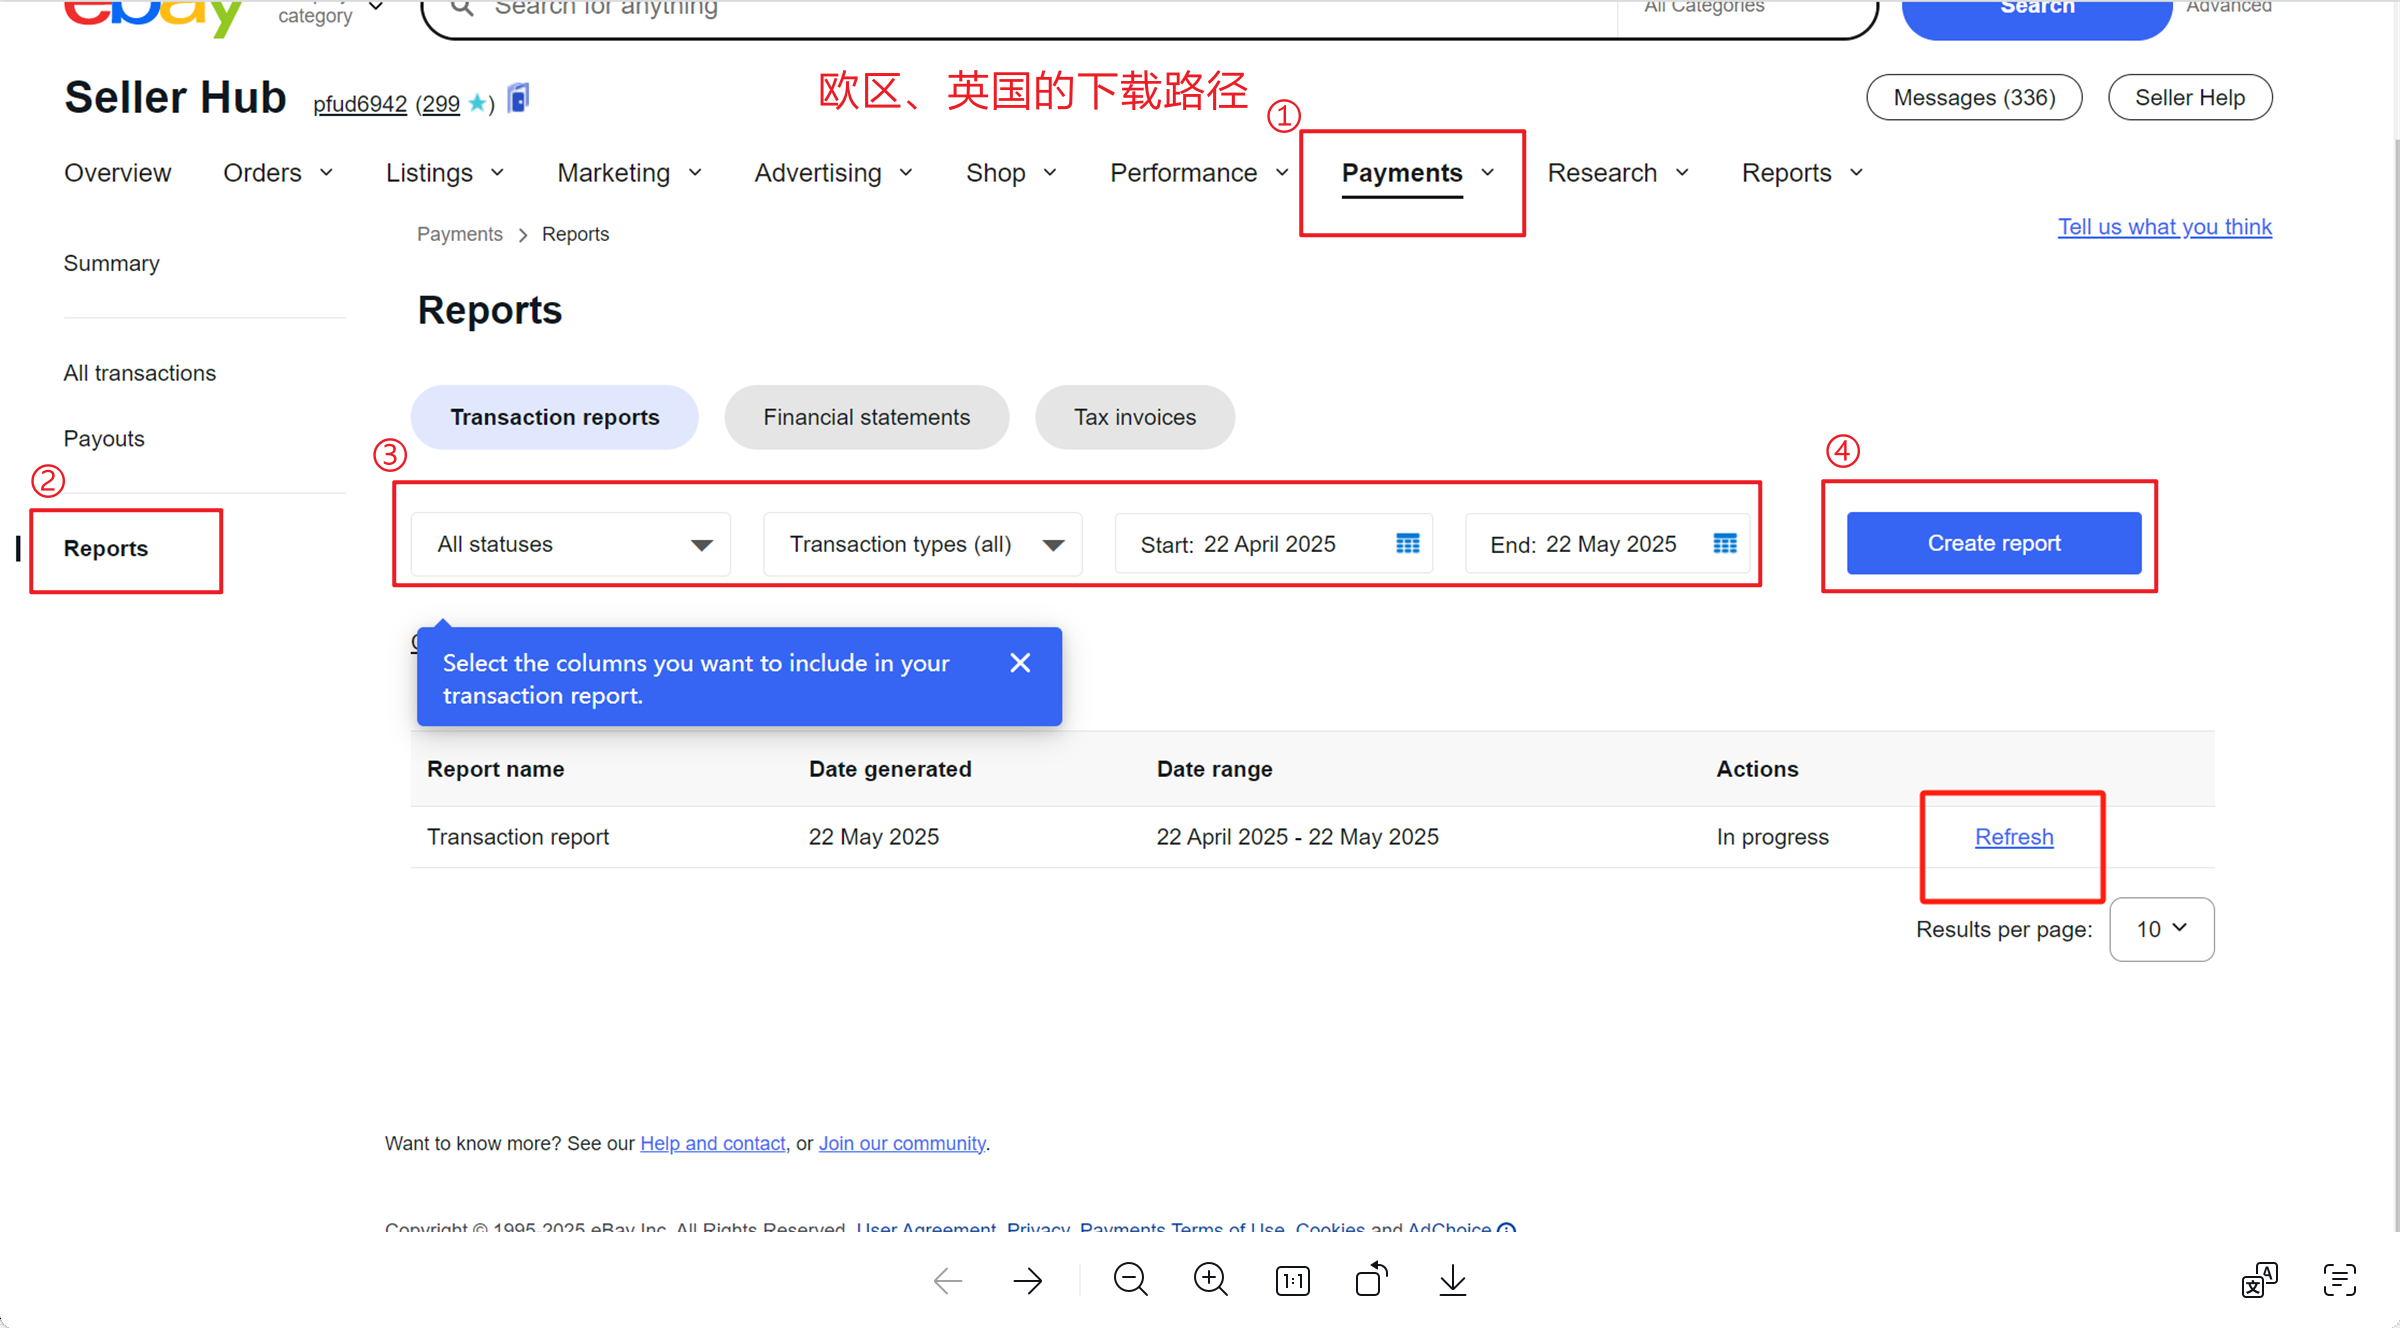The height and width of the screenshot is (1328, 2400).
Task: Switch to Financial statements tab
Action: (x=866, y=417)
